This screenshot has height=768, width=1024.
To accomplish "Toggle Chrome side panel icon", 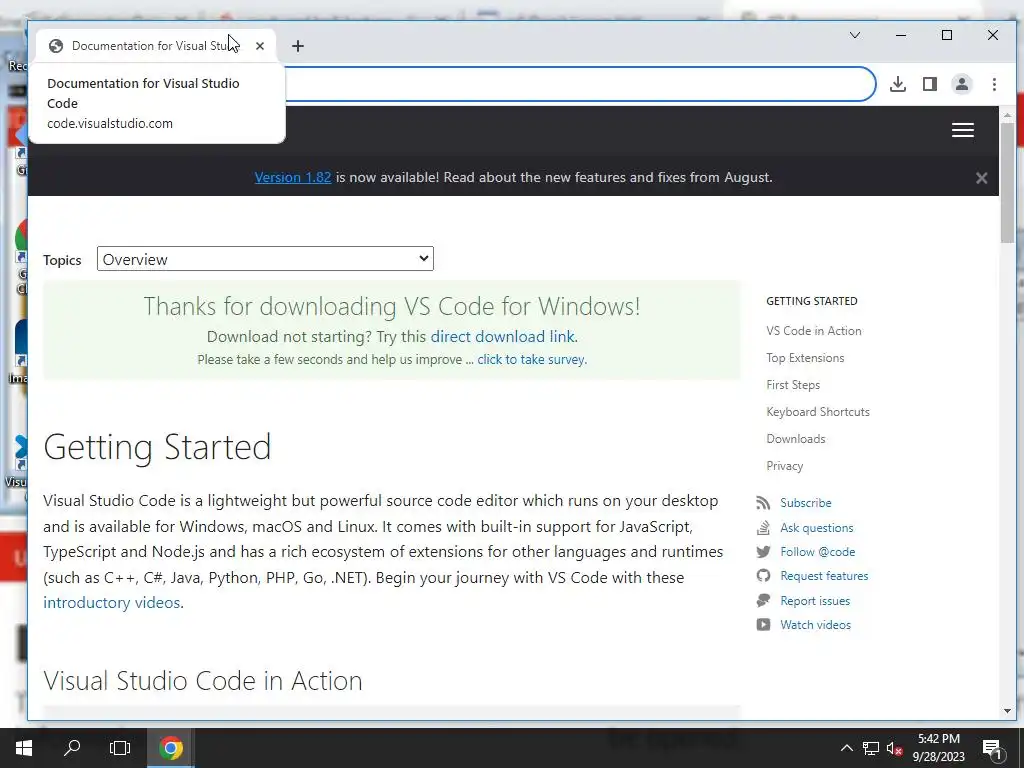I will [x=930, y=84].
